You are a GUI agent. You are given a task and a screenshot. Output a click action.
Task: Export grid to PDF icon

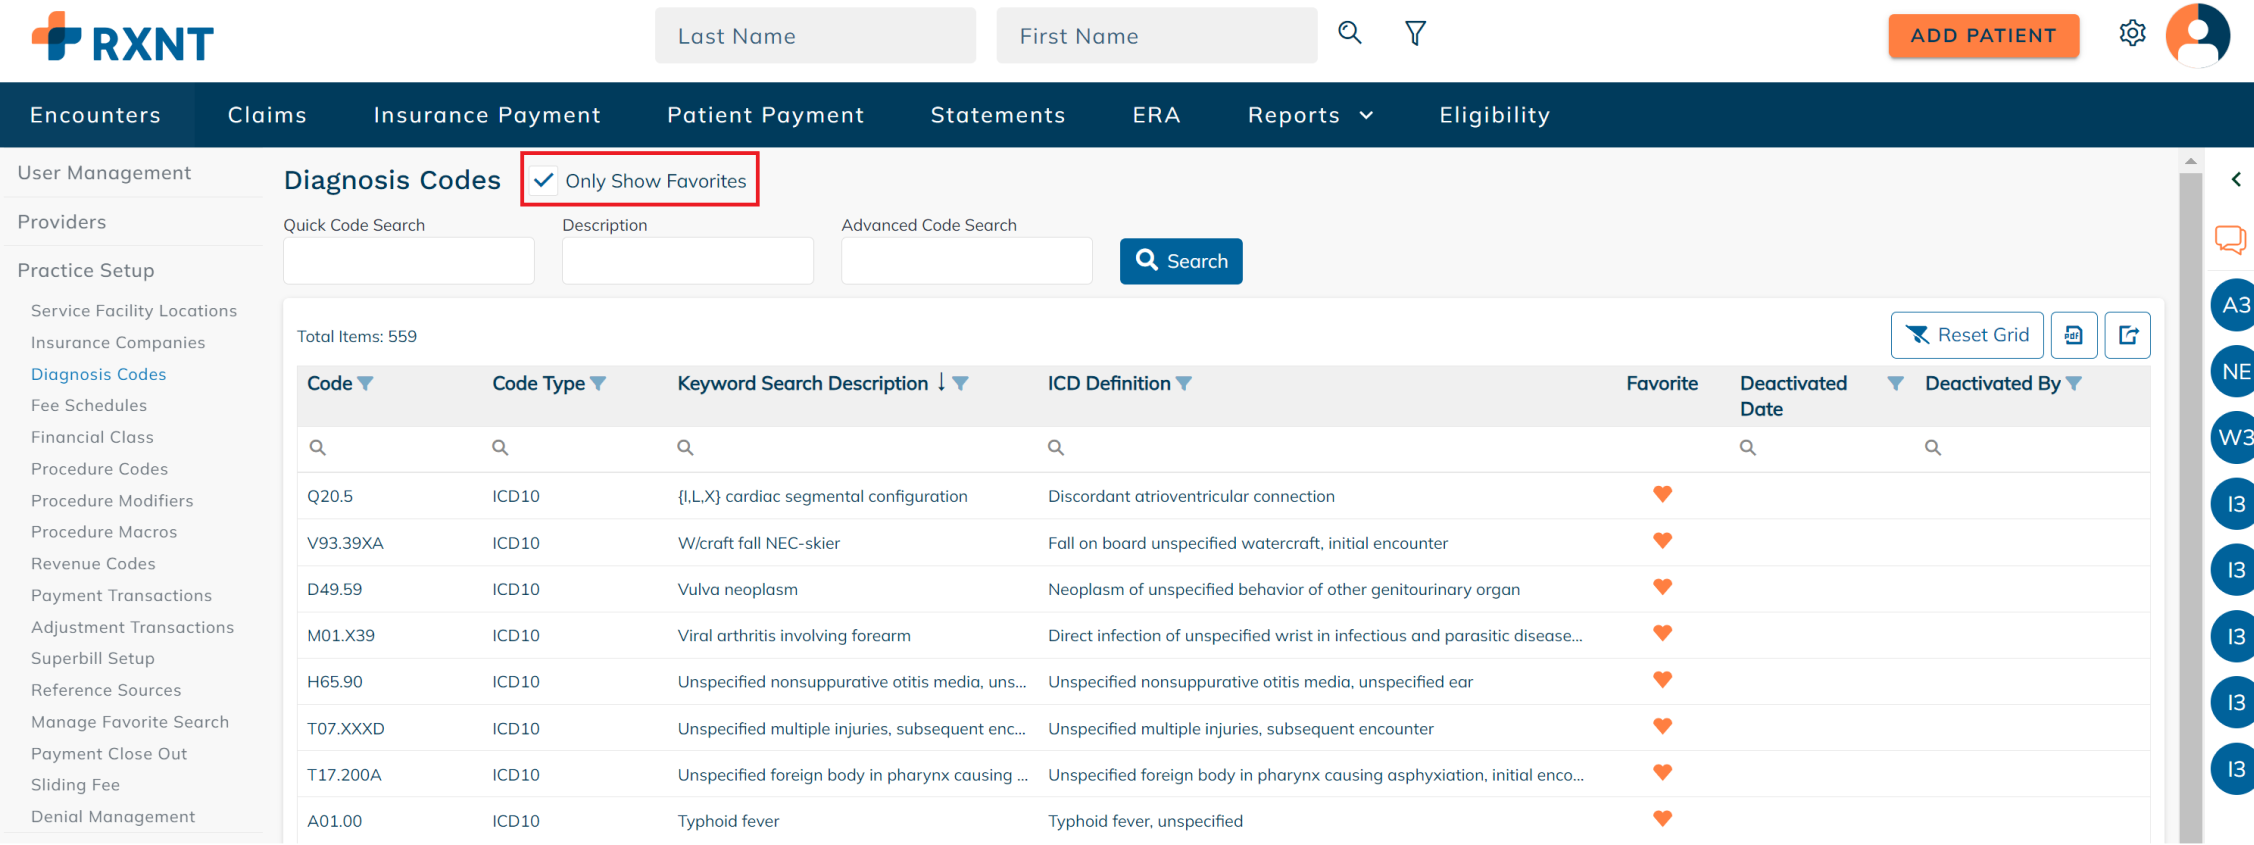(x=2073, y=335)
